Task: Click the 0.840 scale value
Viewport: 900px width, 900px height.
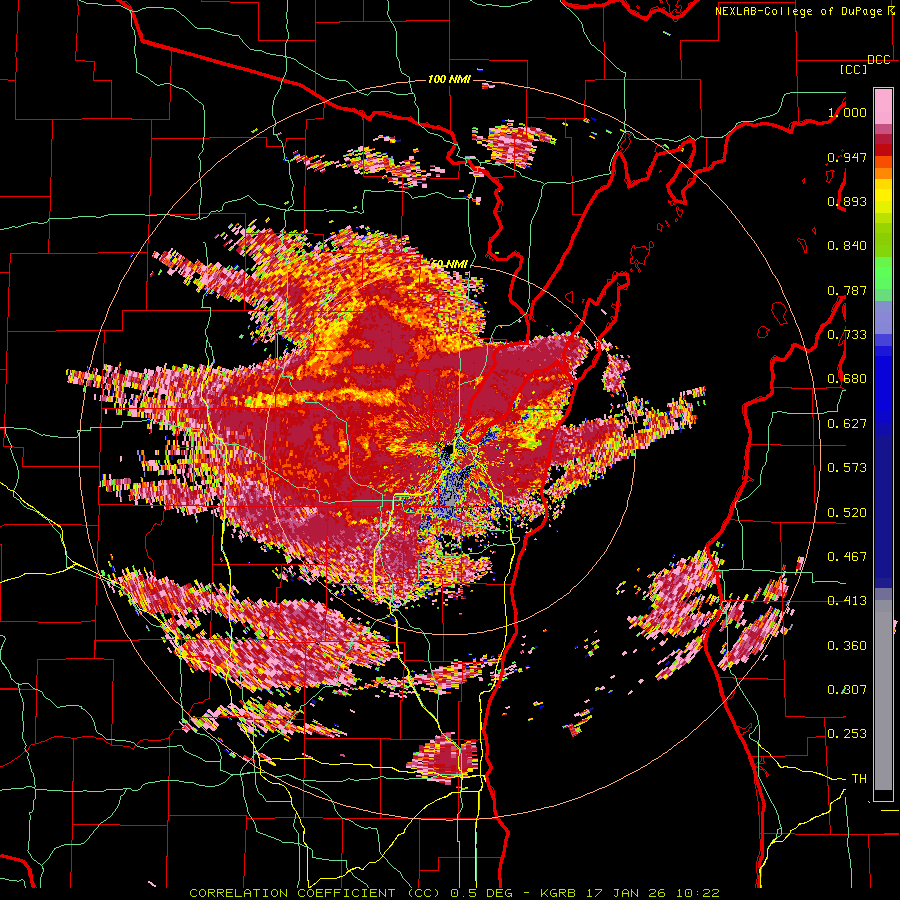Action: (847, 246)
